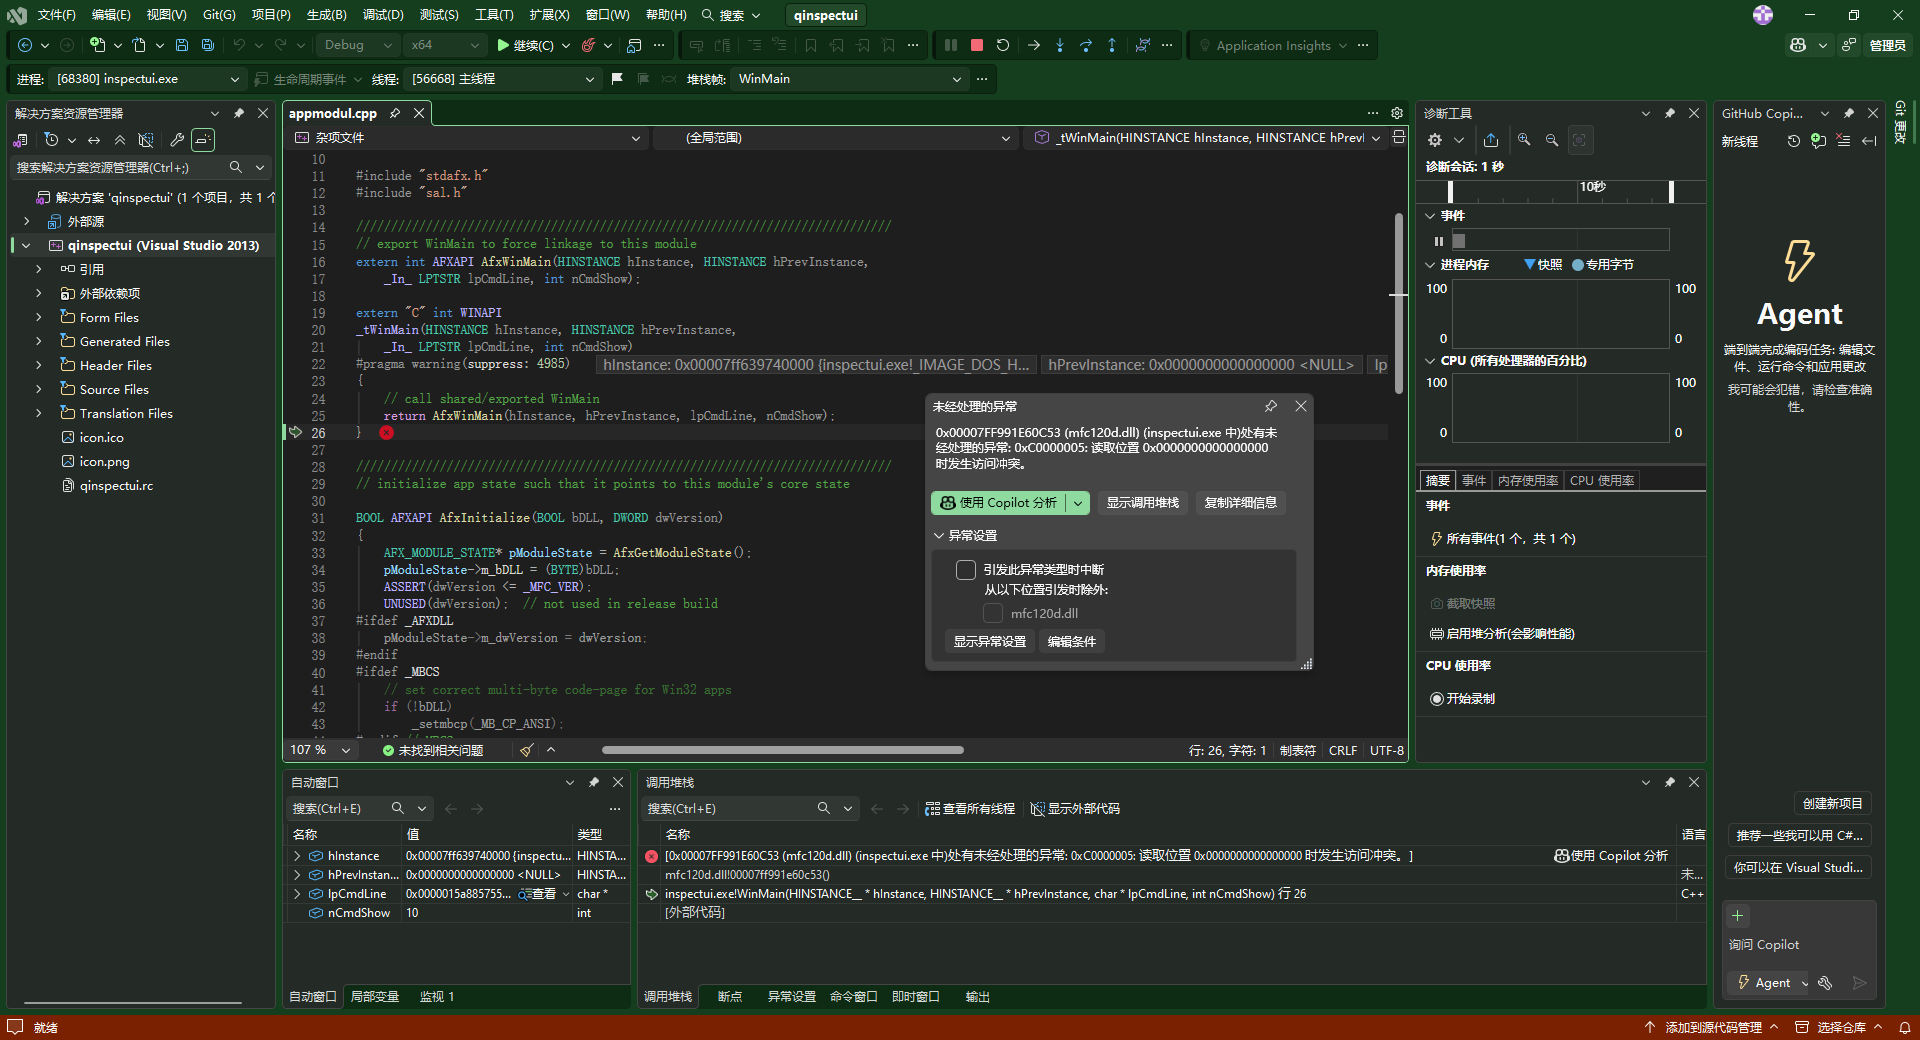Toggle auto-hide pin on 诊断工具 panel
The image size is (1920, 1040).
coord(1670,113)
